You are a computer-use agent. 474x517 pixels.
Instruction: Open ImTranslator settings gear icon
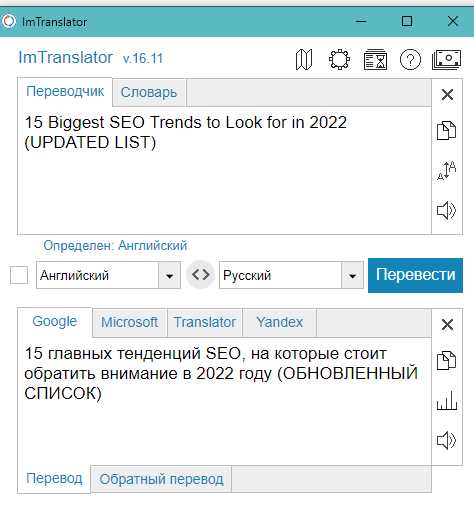click(x=339, y=59)
